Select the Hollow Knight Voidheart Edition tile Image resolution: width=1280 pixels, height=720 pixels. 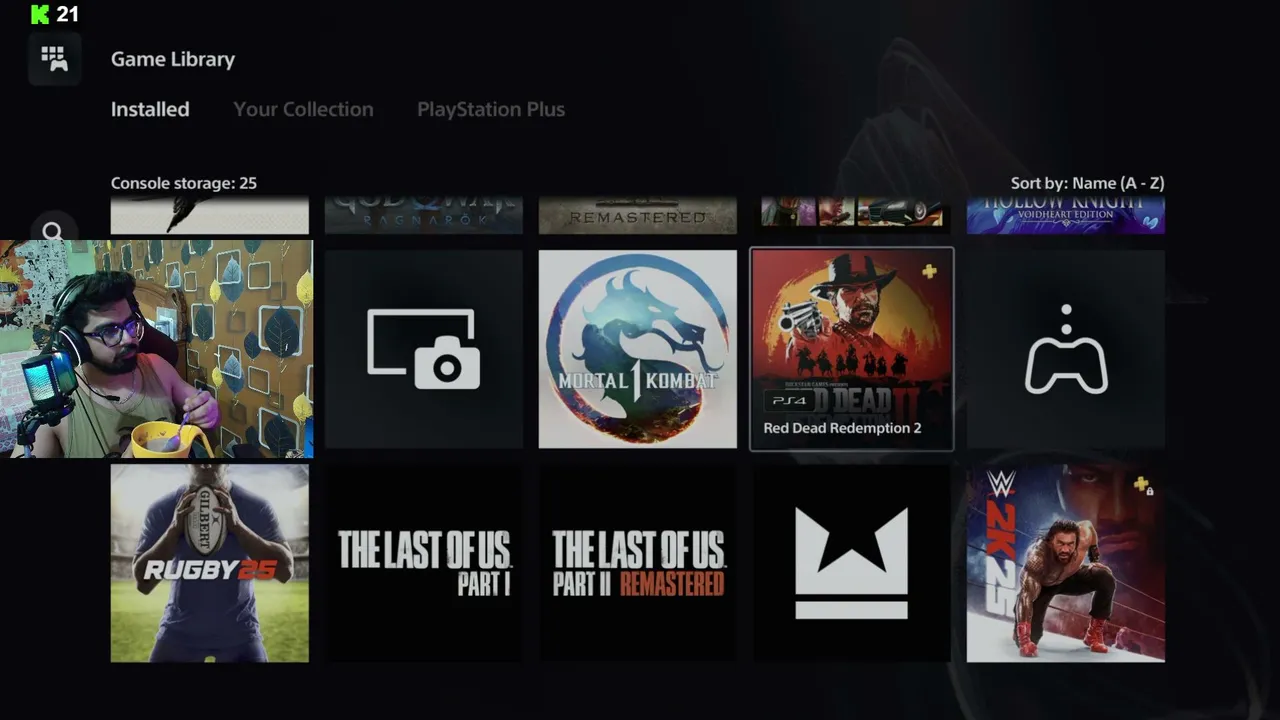click(1066, 215)
